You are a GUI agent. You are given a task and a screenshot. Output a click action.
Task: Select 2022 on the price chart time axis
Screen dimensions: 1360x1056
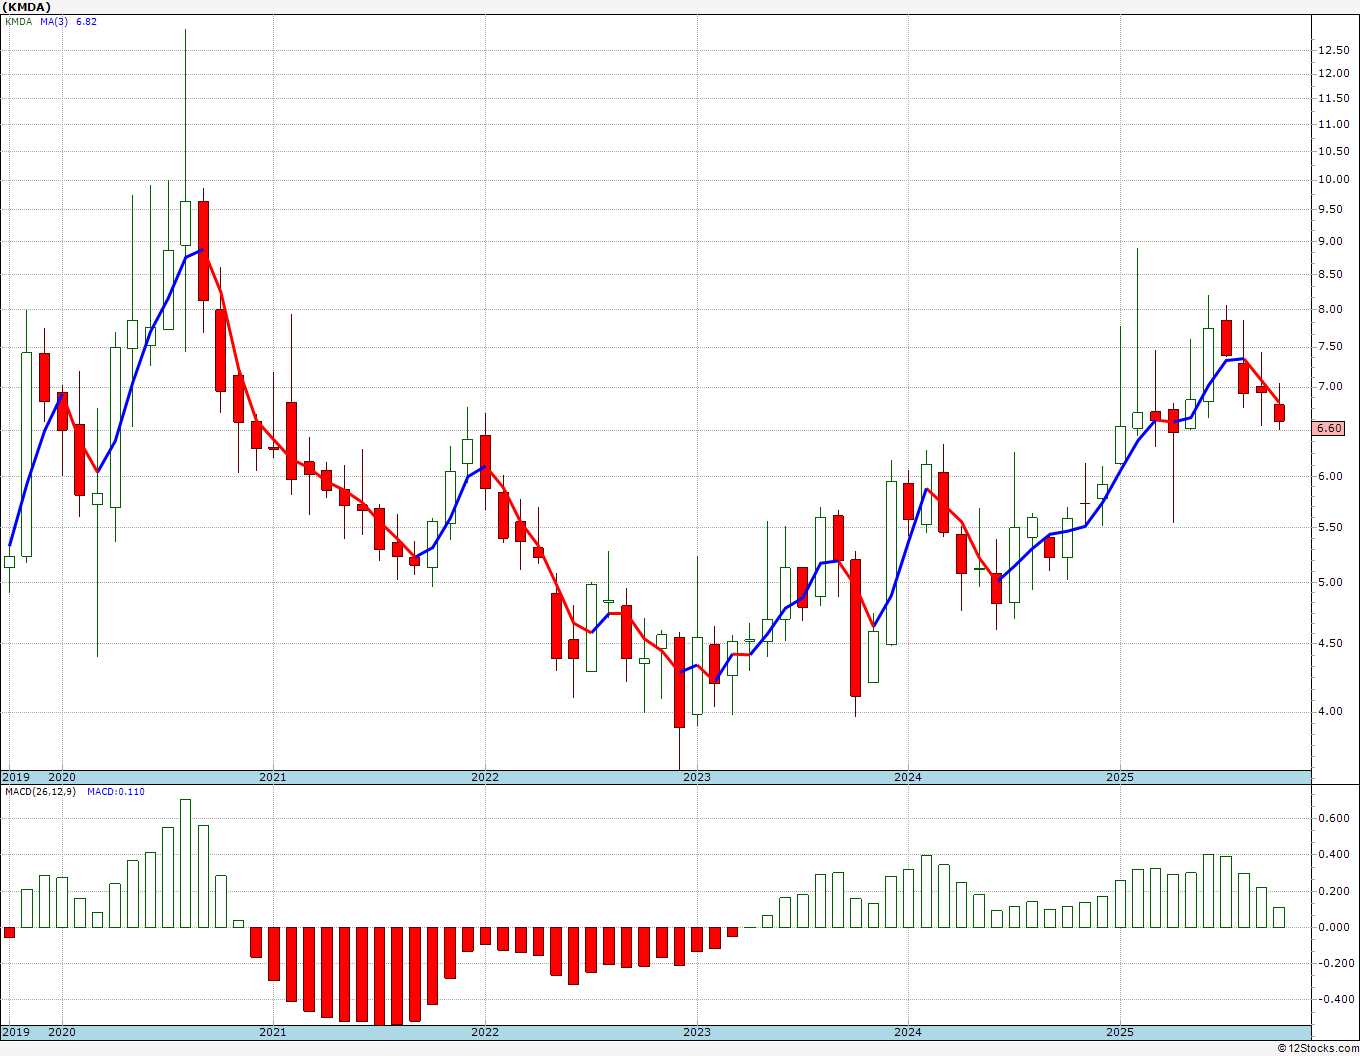(x=485, y=777)
